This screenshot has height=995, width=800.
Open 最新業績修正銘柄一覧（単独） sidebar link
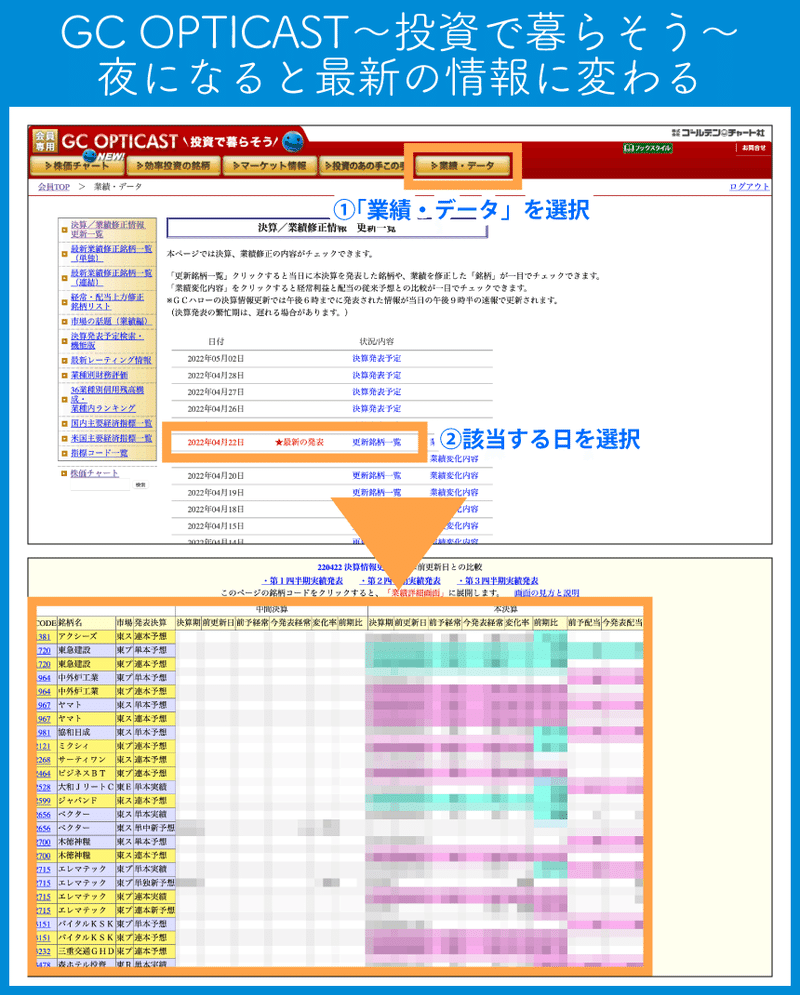(112, 253)
